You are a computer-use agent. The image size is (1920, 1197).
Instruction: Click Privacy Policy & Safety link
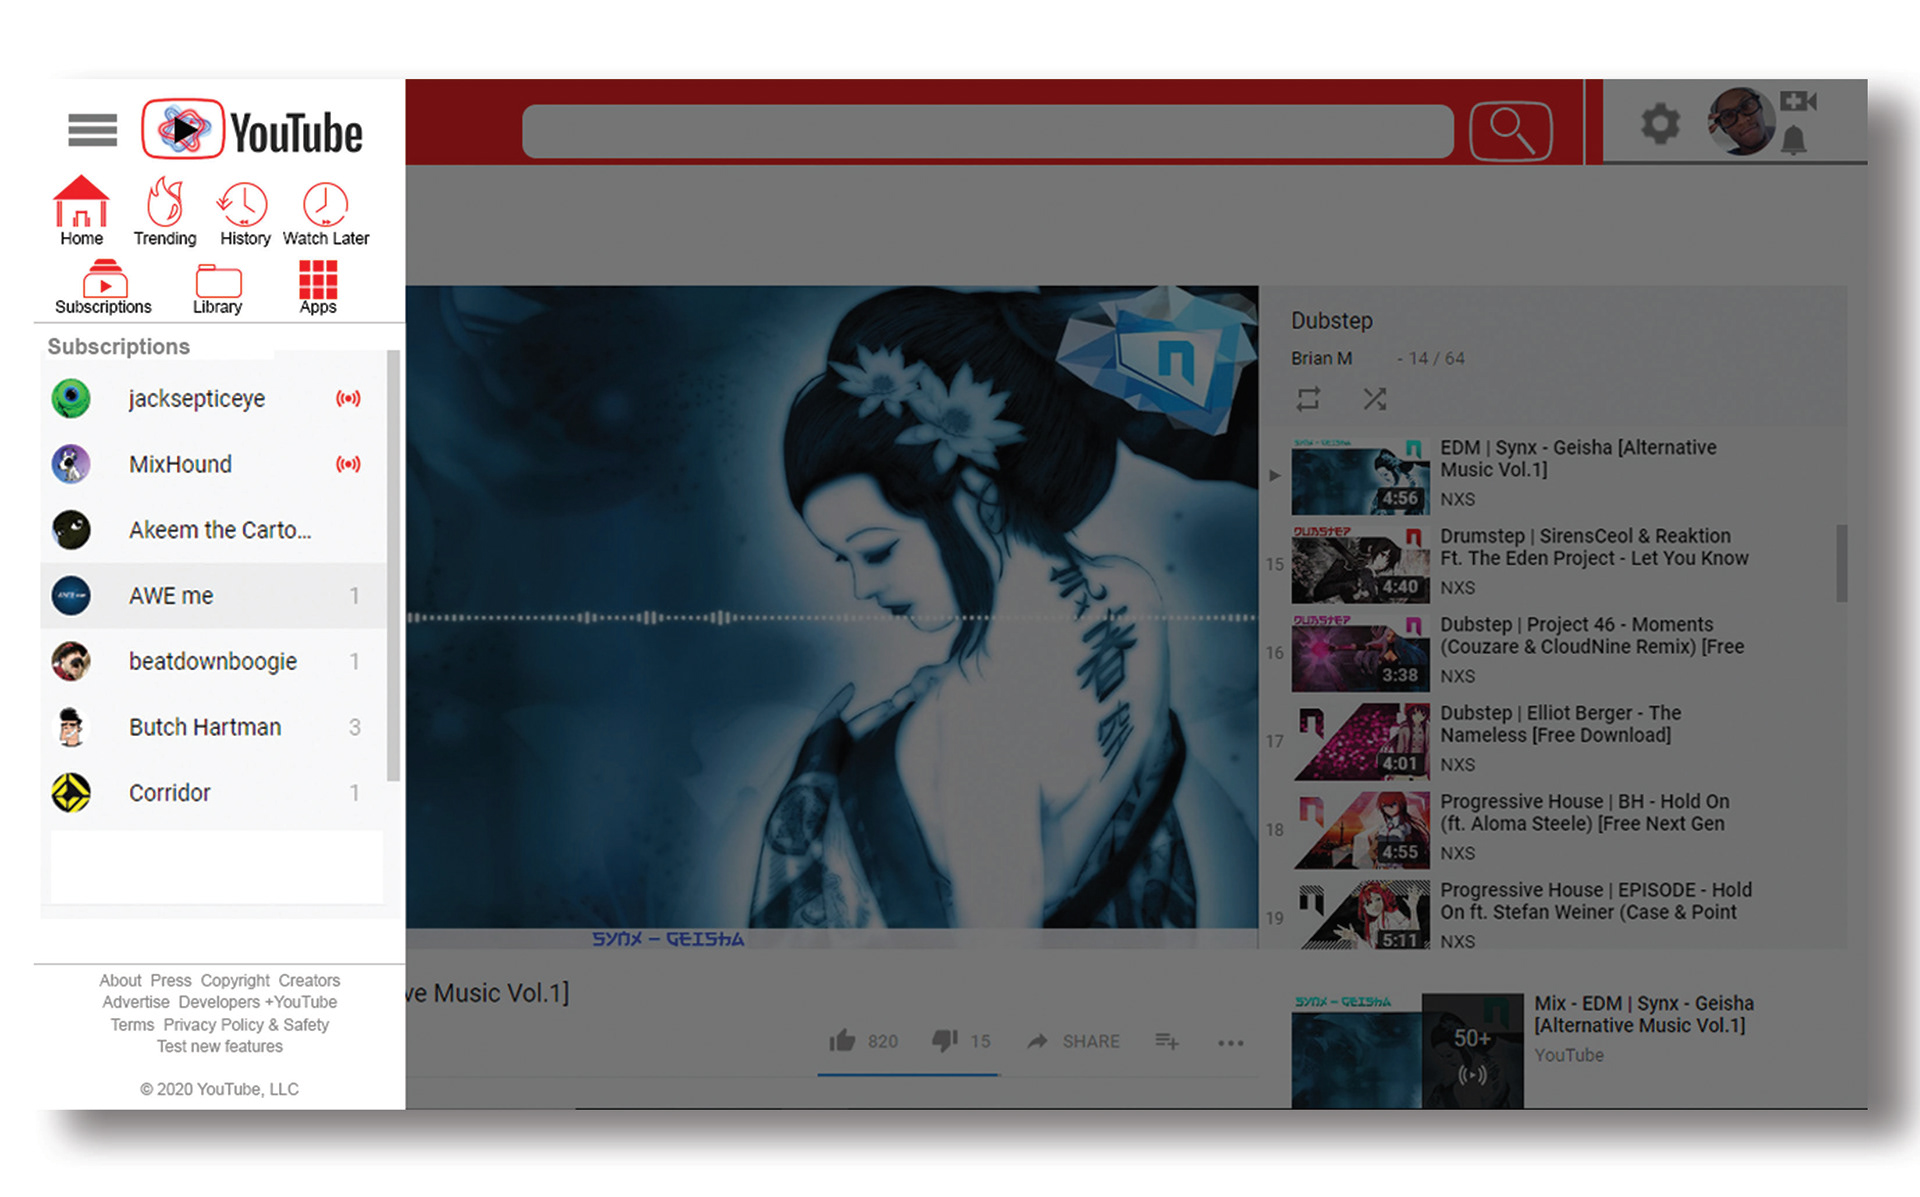coord(246,1025)
